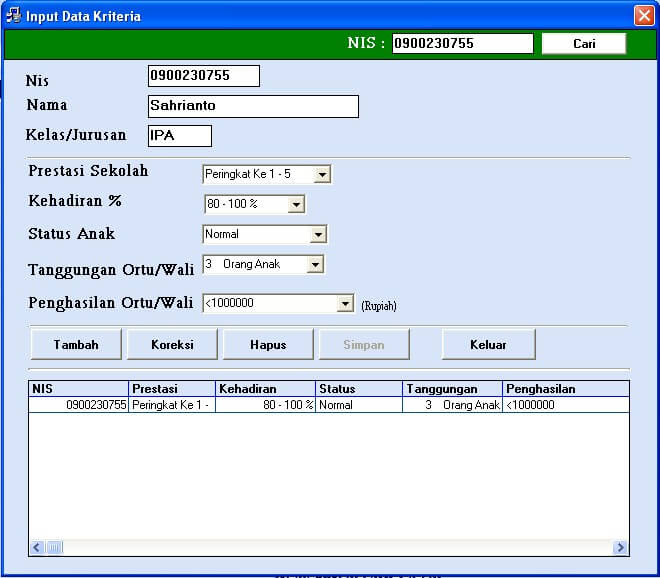The height and width of the screenshot is (578, 660).
Task: Click the Kelas/Jurusan field containing IPA
Action: click(180, 136)
